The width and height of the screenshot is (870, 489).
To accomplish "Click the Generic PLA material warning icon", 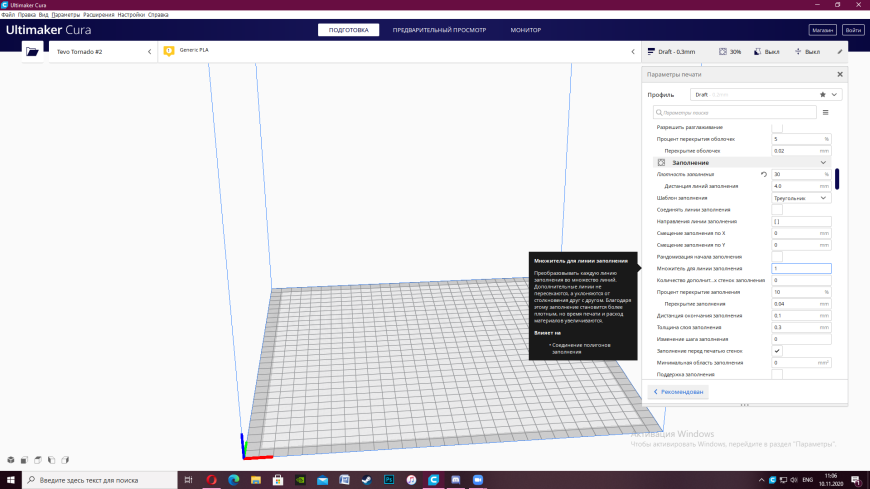I will [169, 51].
